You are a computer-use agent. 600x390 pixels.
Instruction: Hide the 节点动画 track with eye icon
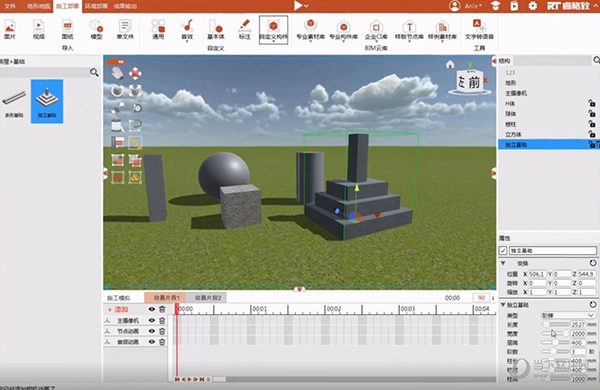152,331
